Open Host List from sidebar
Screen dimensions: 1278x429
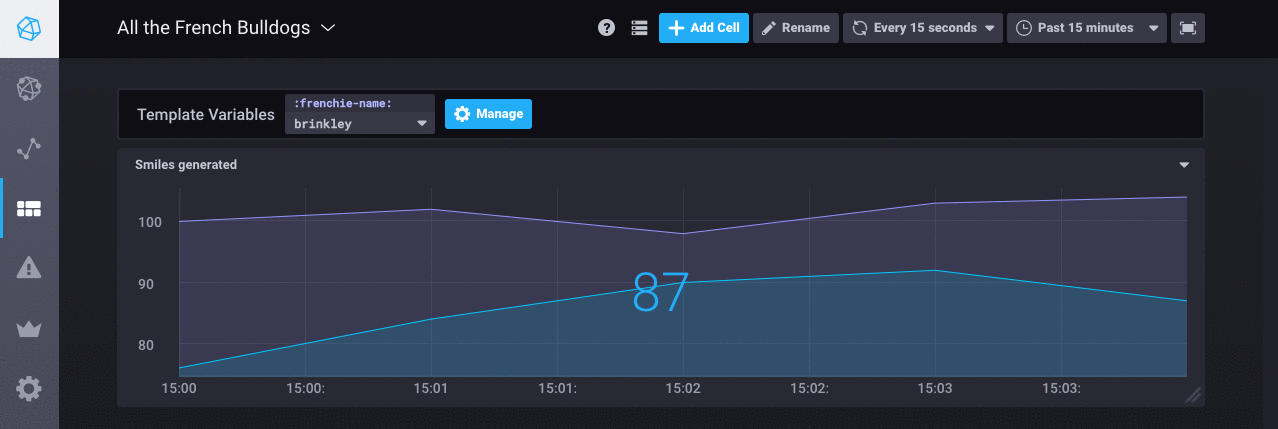coord(29,89)
